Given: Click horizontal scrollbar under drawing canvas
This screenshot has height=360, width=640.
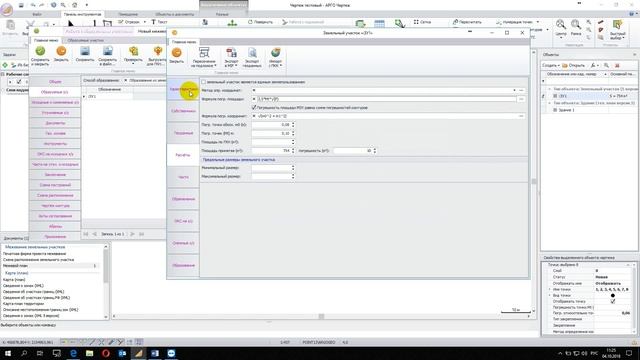Looking at the screenshot, I should (321, 316).
